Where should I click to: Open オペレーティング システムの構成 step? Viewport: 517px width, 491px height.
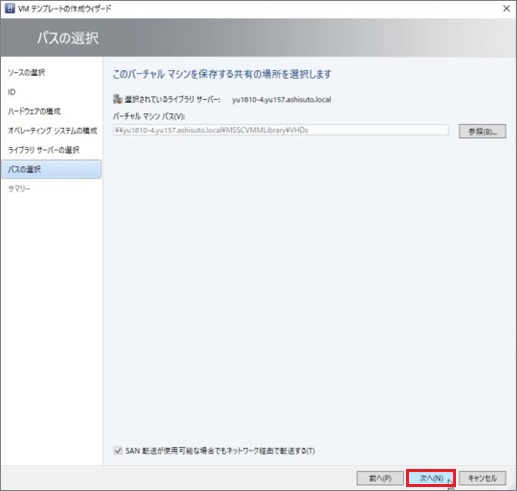tap(52, 131)
